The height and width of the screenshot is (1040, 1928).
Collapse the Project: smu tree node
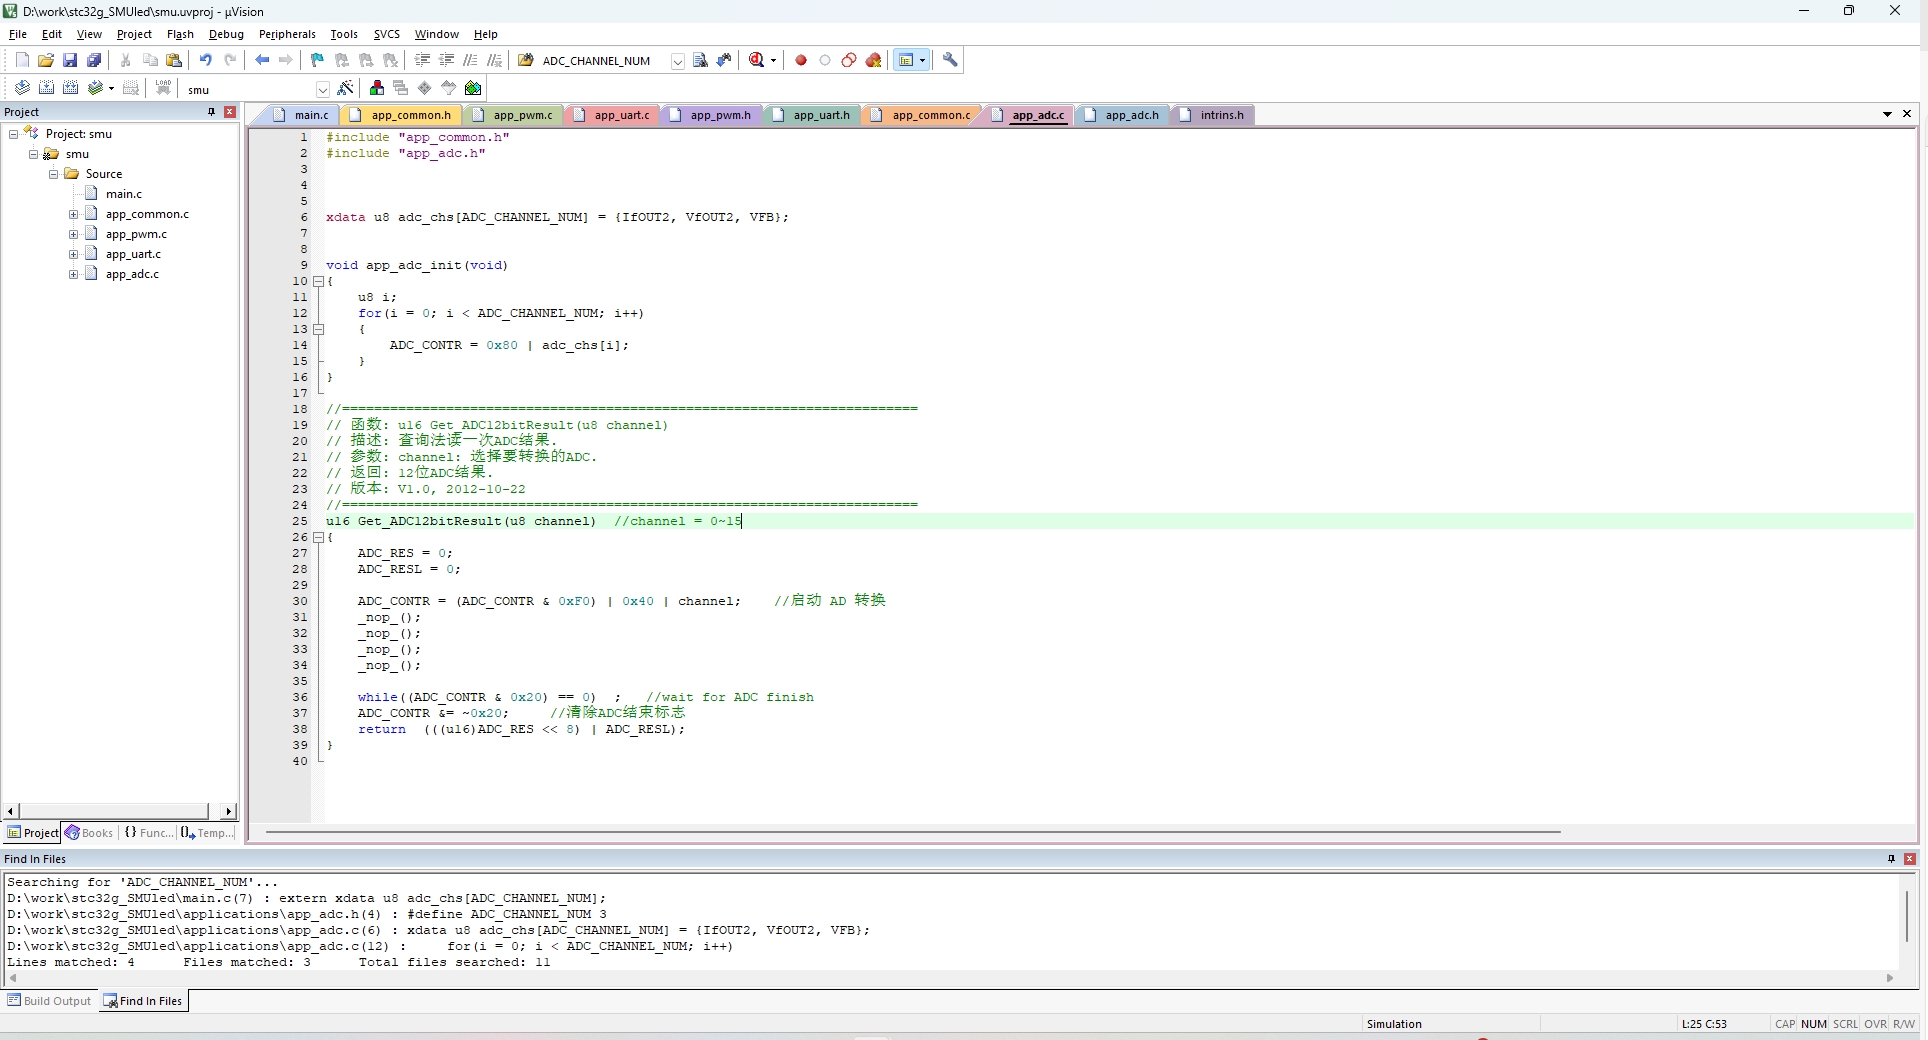coord(14,134)
